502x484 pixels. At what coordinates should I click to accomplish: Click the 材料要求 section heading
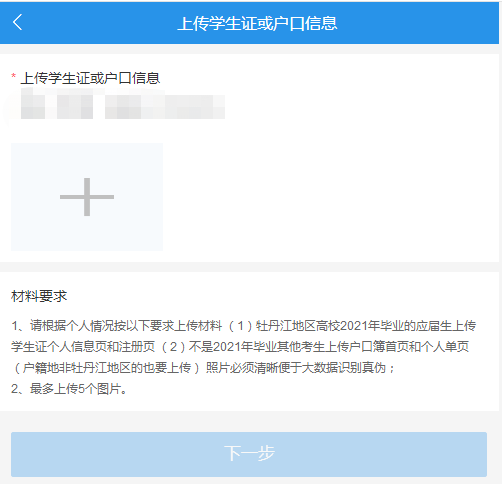click(x=39, y=296)
